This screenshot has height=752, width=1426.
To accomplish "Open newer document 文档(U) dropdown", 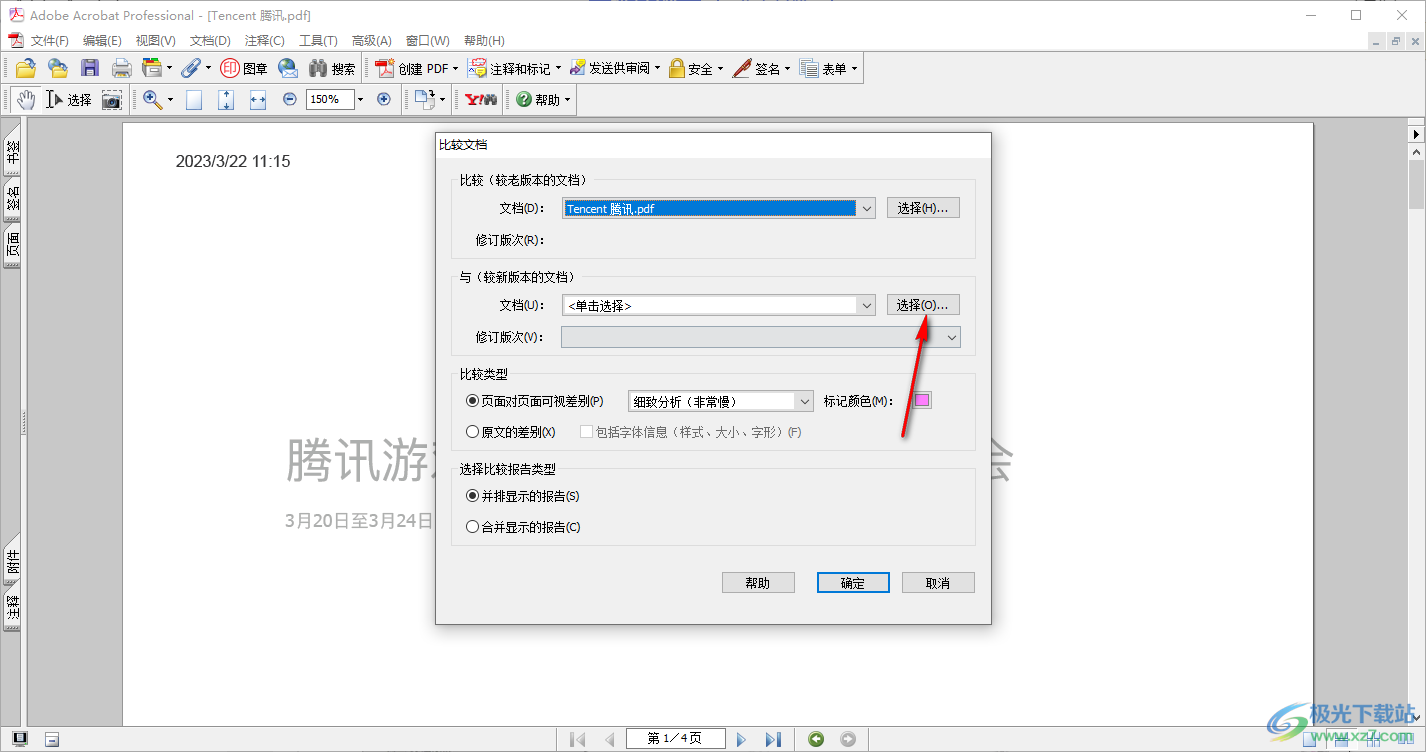I will pos(866,305).
